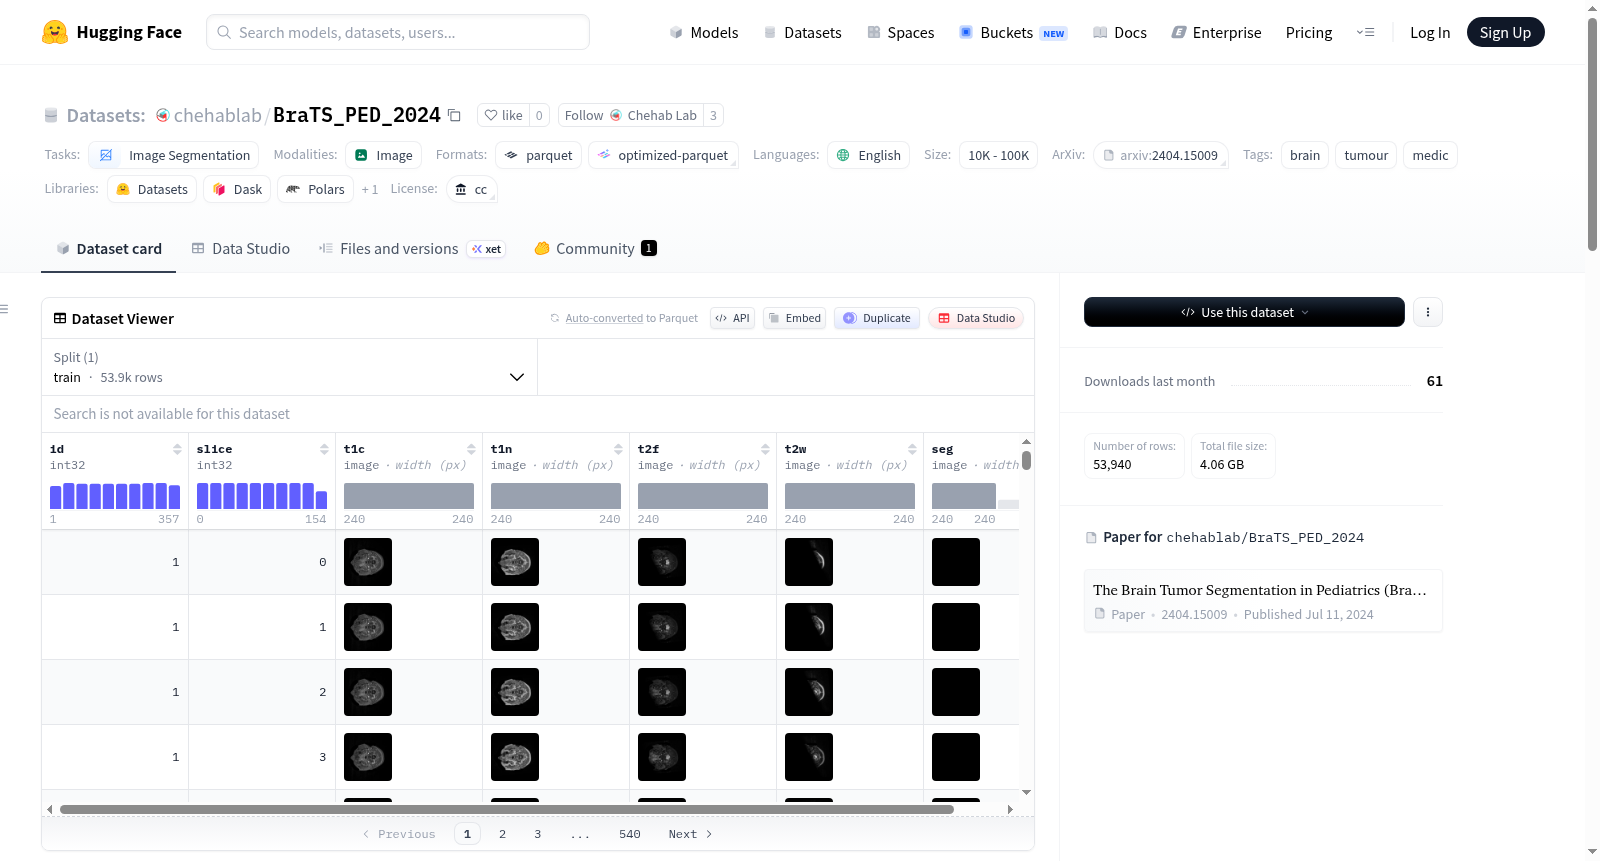Open Docs in the top navigation
This screenshot has height=861, width=1600.
click(x=1120, y=32)
